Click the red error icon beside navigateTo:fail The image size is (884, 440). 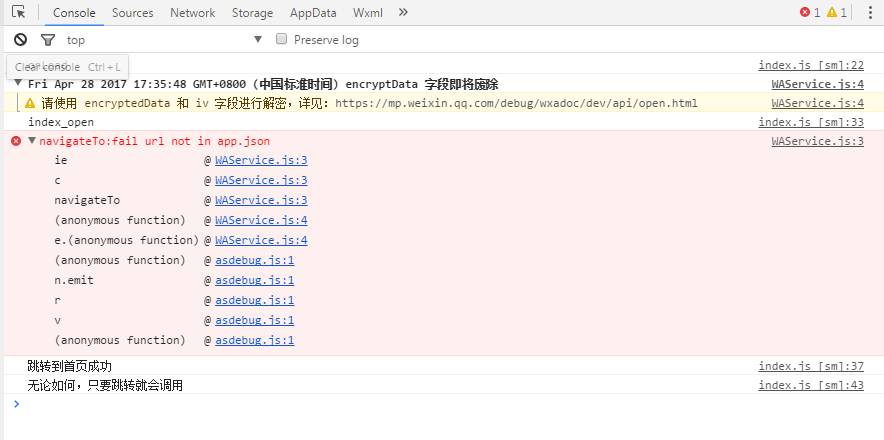[x=15, y=141]
